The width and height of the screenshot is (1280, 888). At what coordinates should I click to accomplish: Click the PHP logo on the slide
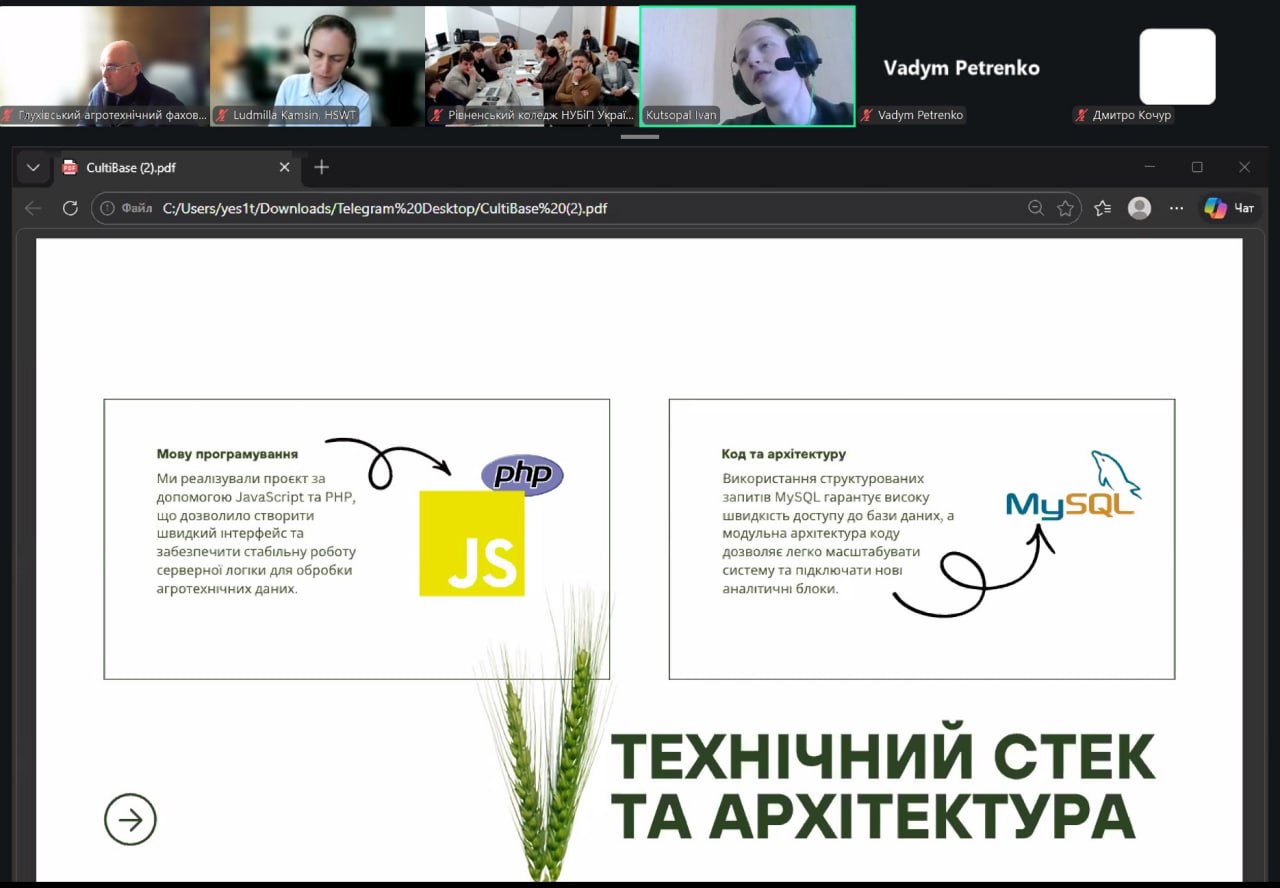tap(522, 474)
